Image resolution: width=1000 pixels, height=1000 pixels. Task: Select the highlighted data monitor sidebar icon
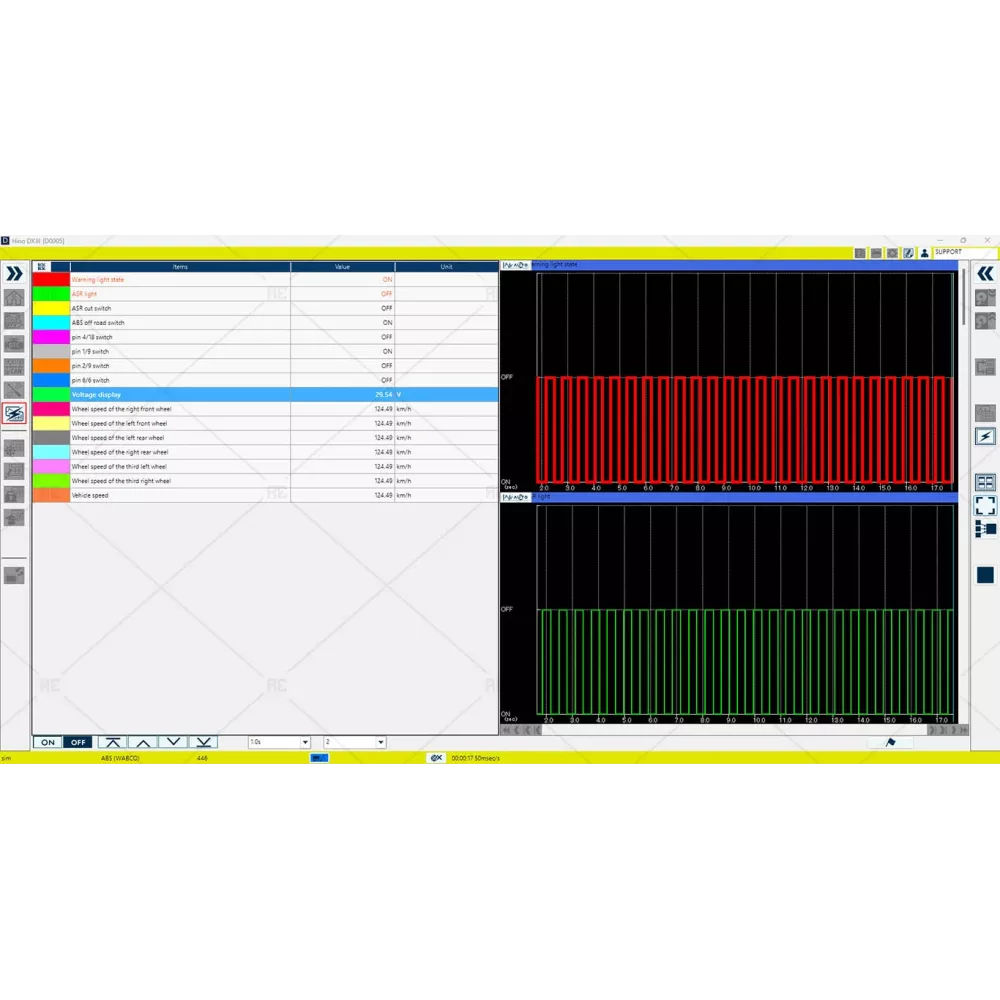pos(14,413)
